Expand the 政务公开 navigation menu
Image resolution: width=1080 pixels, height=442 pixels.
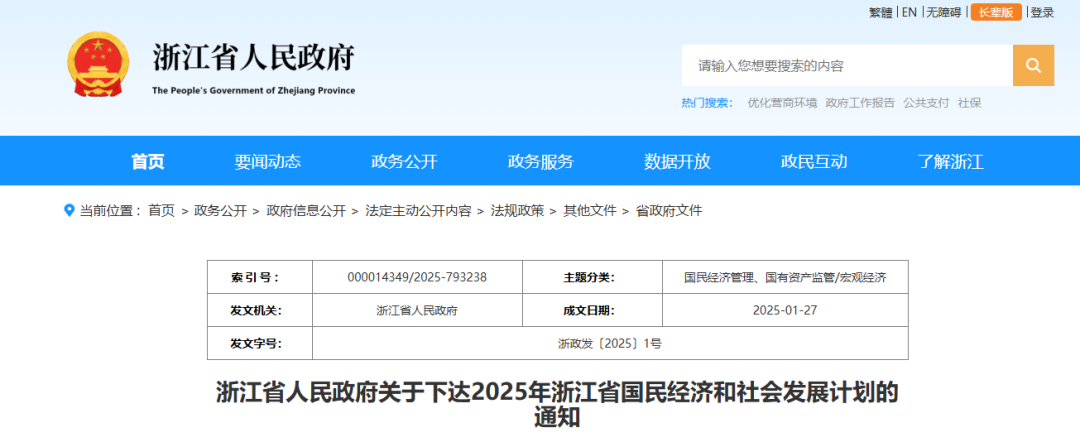pos(404,162)
